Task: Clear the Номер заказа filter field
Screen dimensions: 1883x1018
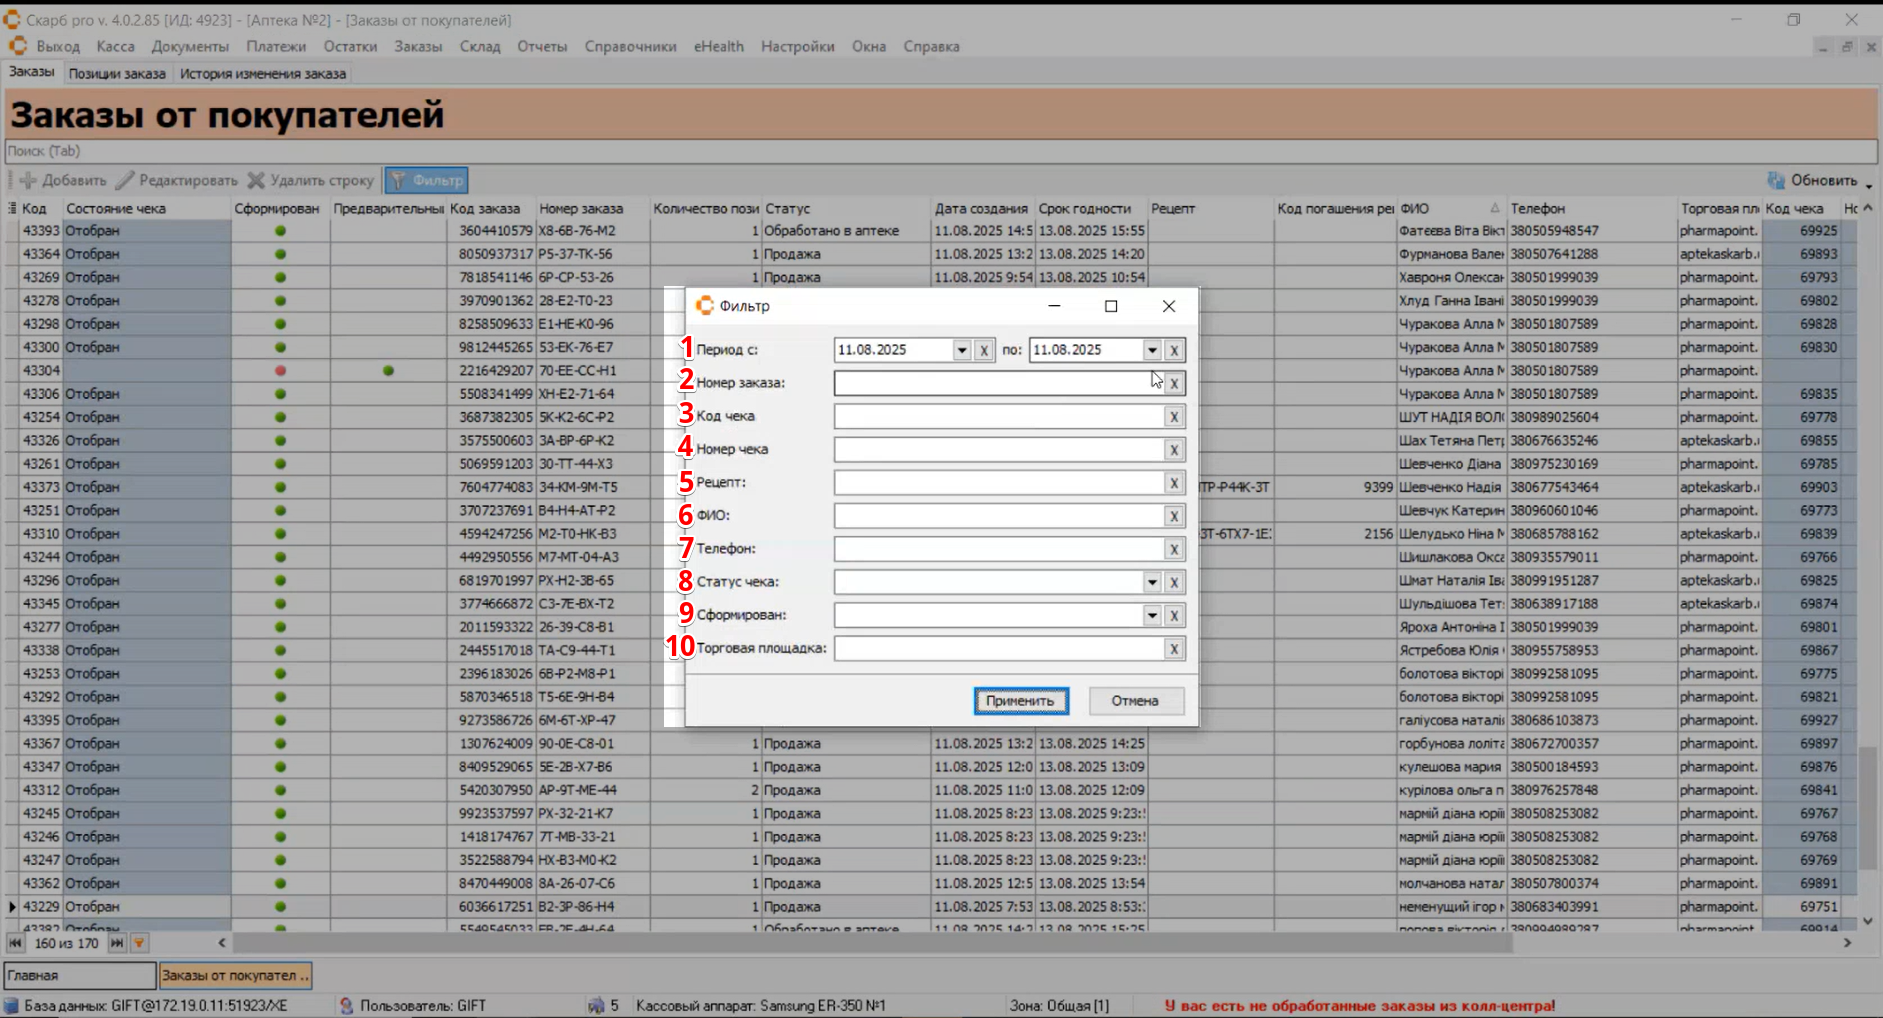Action: [x=1174, y=383]
